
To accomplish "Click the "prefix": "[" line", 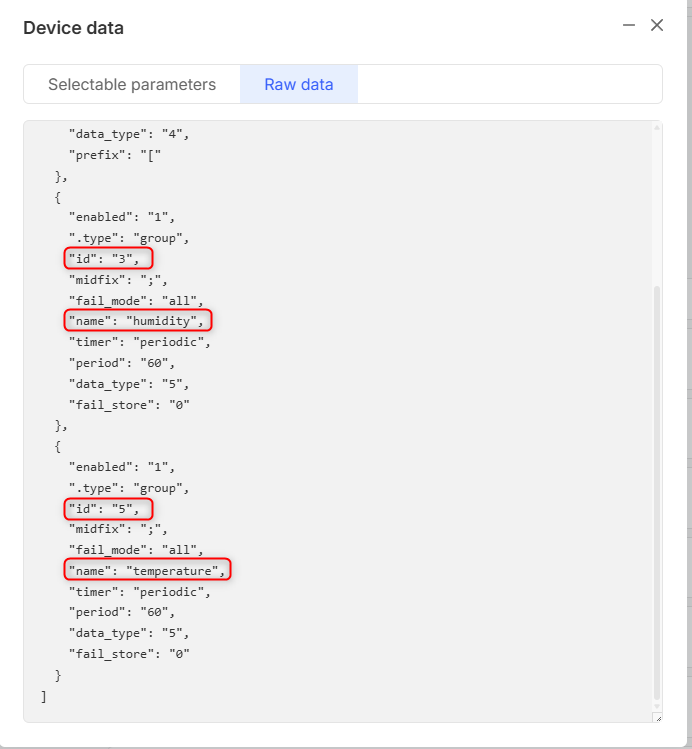I will [x=114, y=154].
